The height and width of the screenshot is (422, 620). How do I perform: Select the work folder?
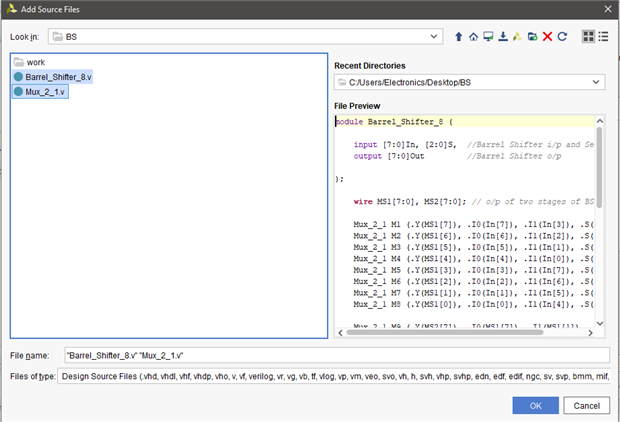point(35,62)
